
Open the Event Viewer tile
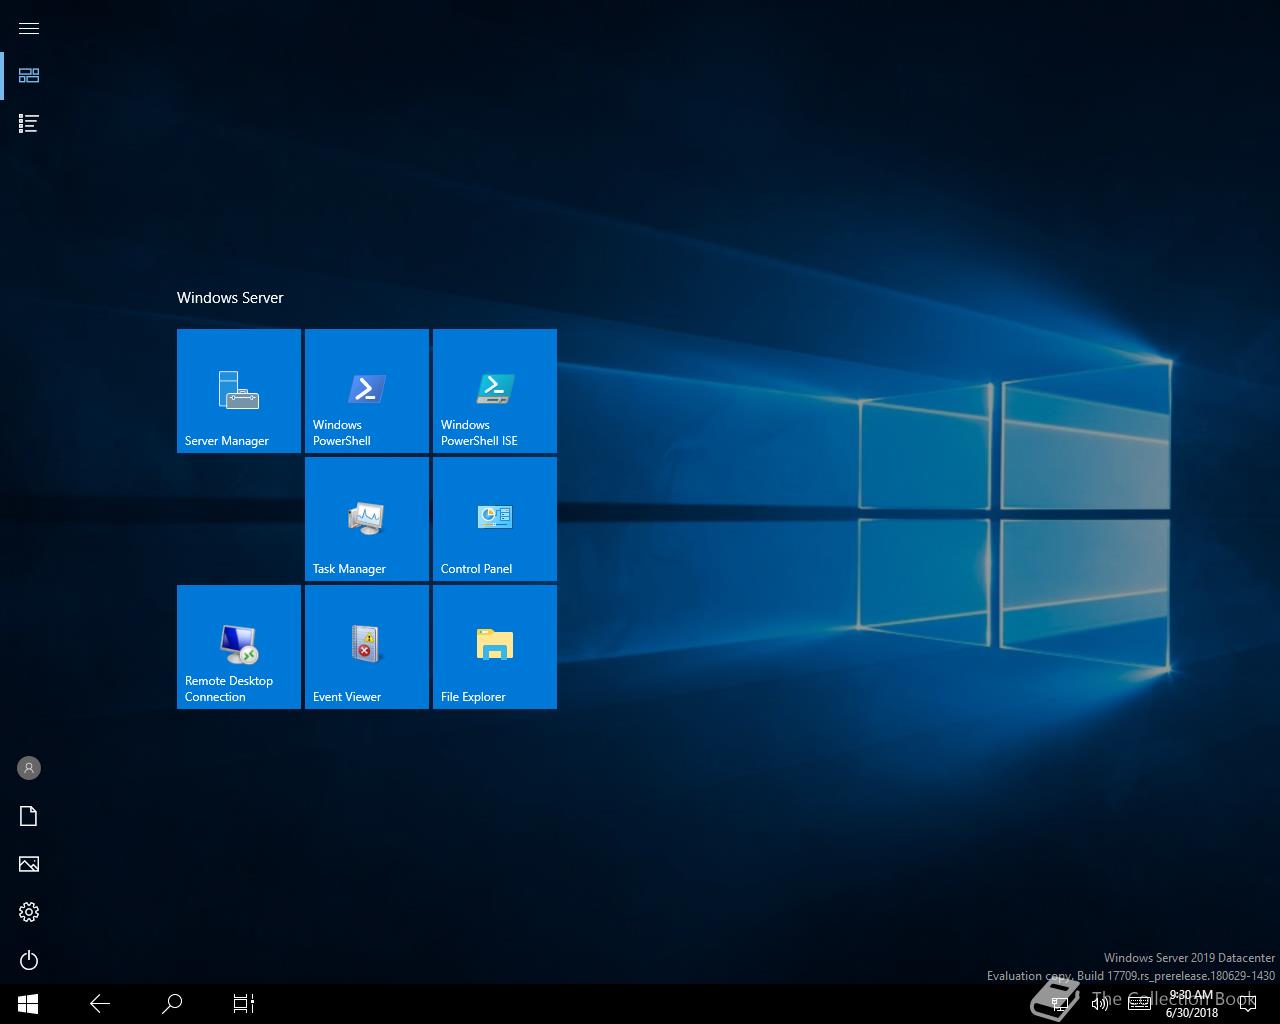[x=367, y=647]
